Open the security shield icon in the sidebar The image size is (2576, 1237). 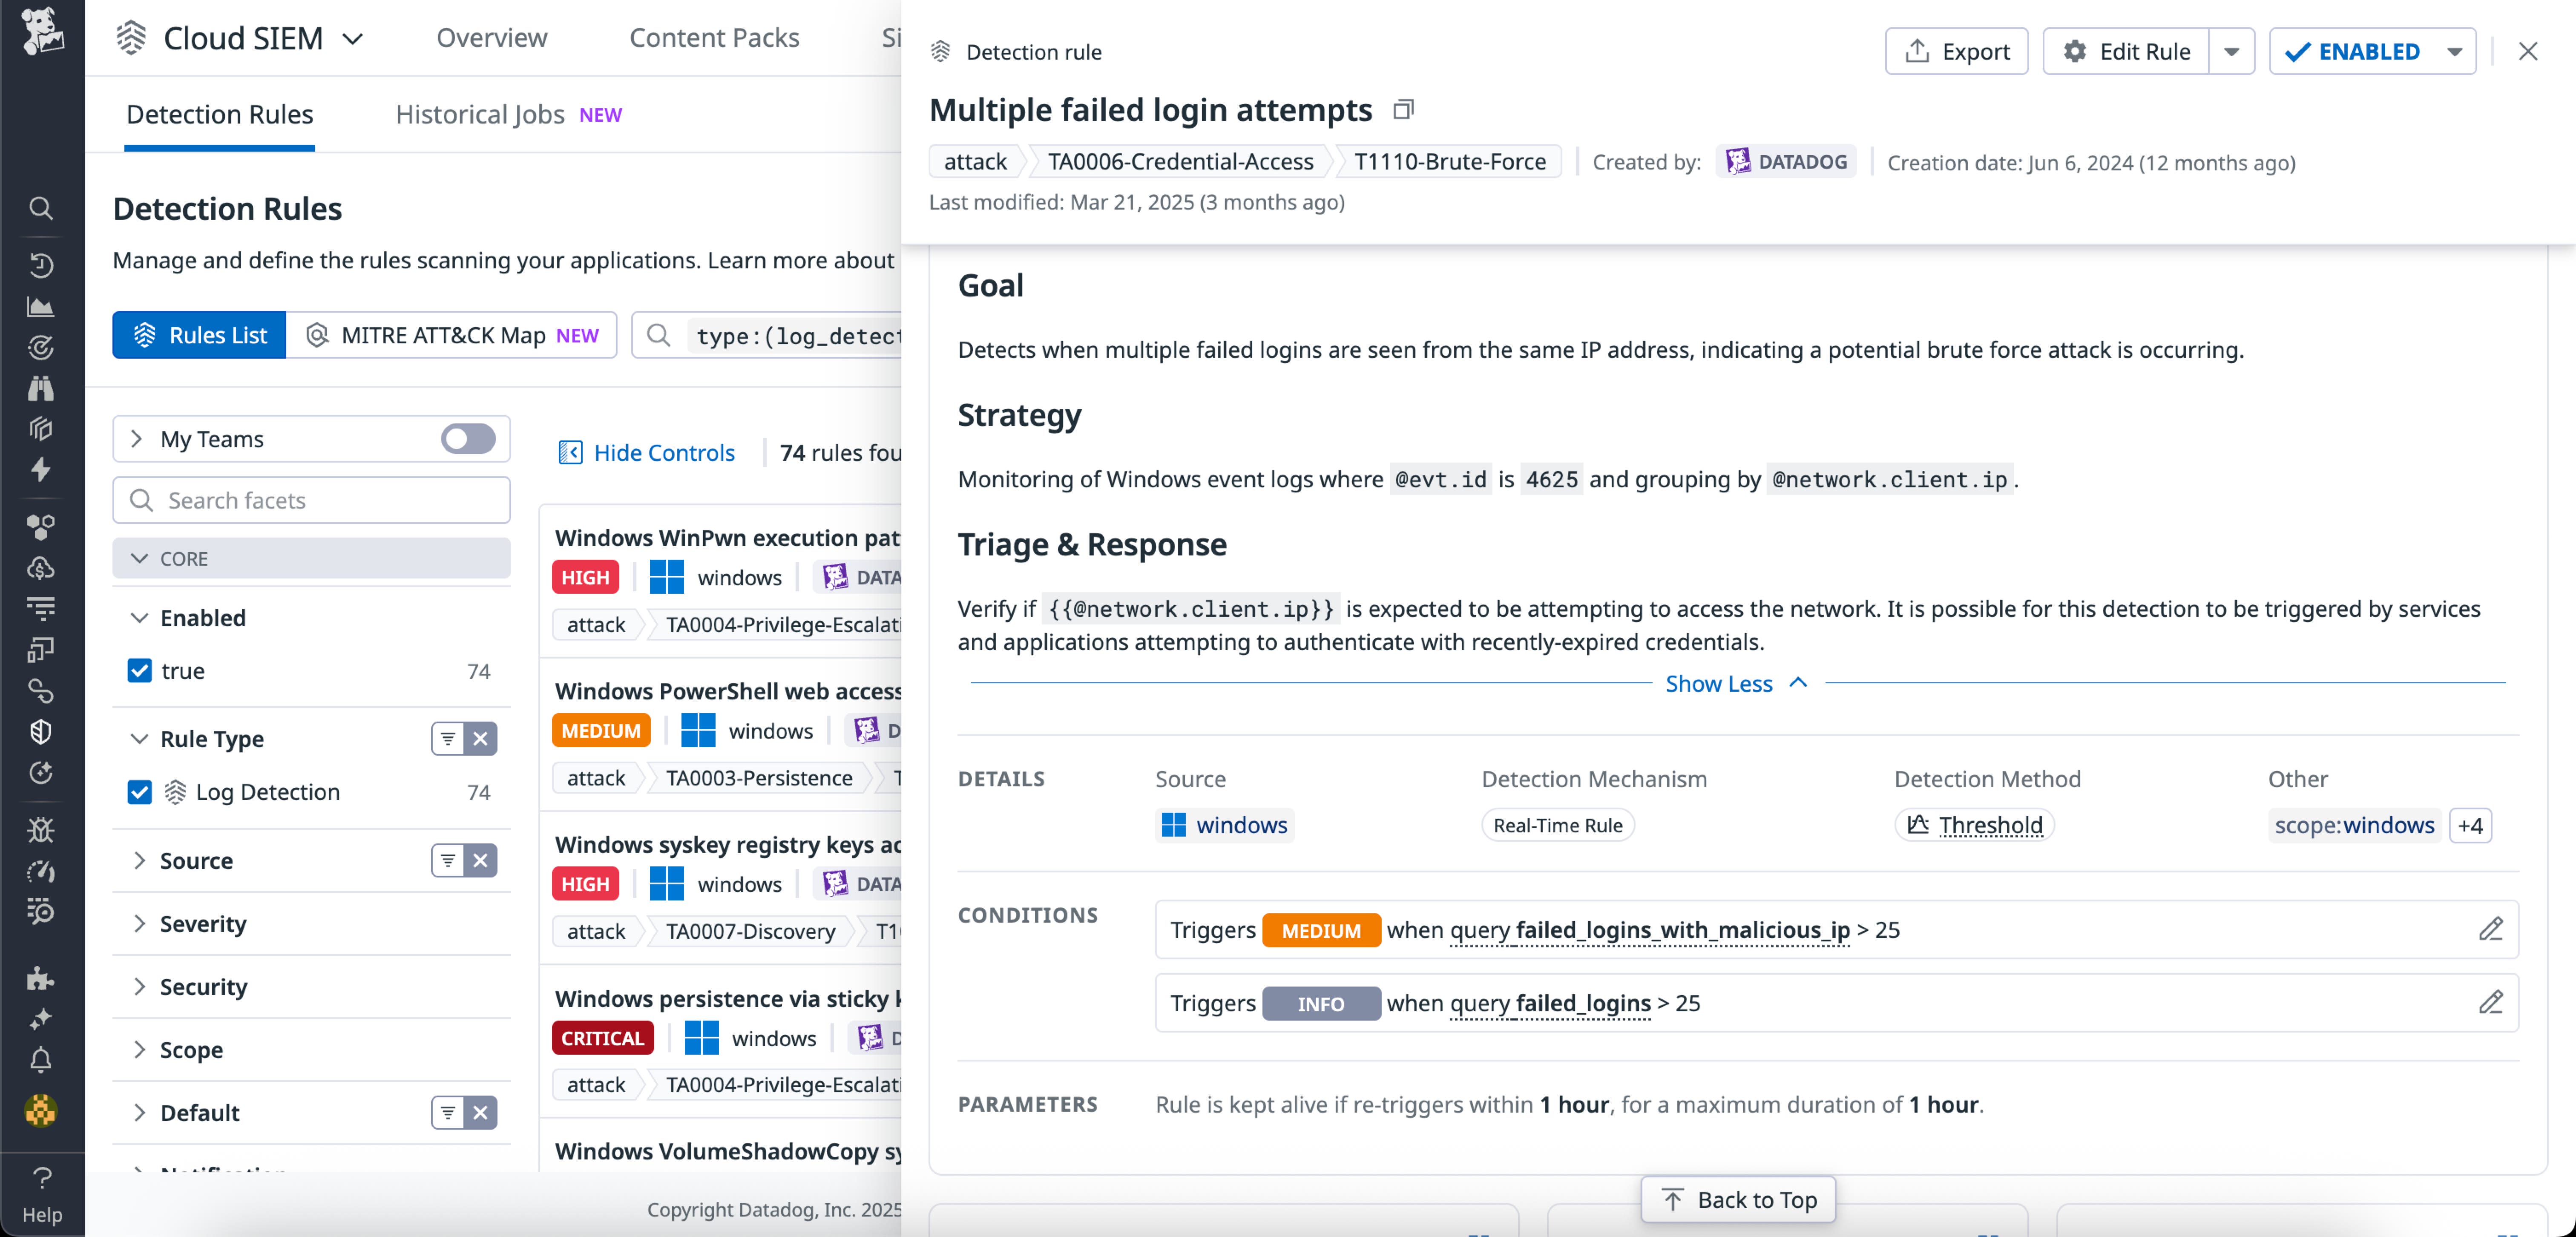(x=41, y=731)
